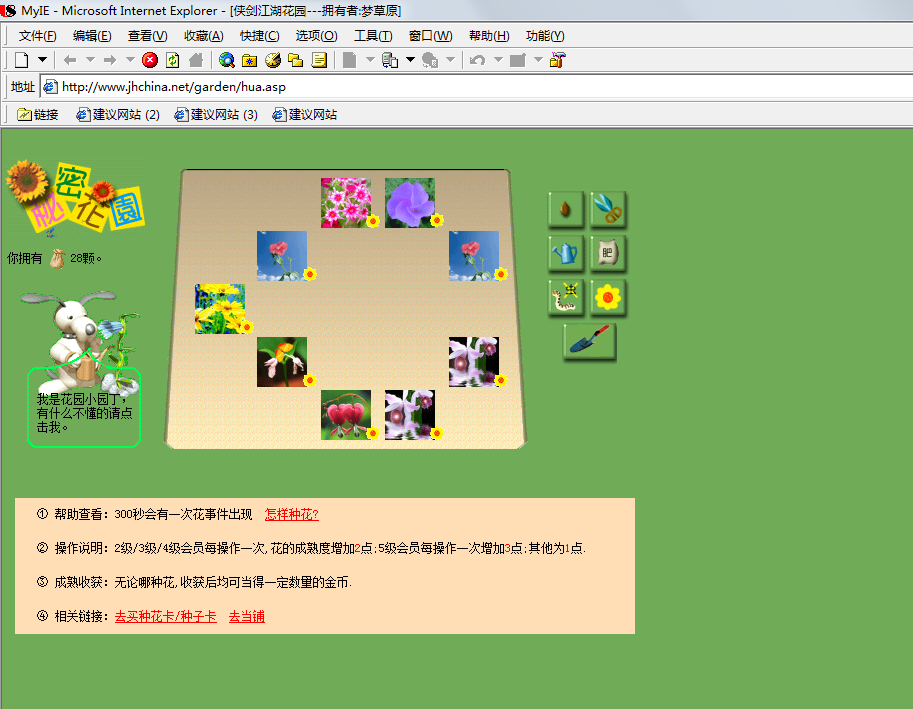Click the greyed-out globe toolbar icon

tap(430, 60)
